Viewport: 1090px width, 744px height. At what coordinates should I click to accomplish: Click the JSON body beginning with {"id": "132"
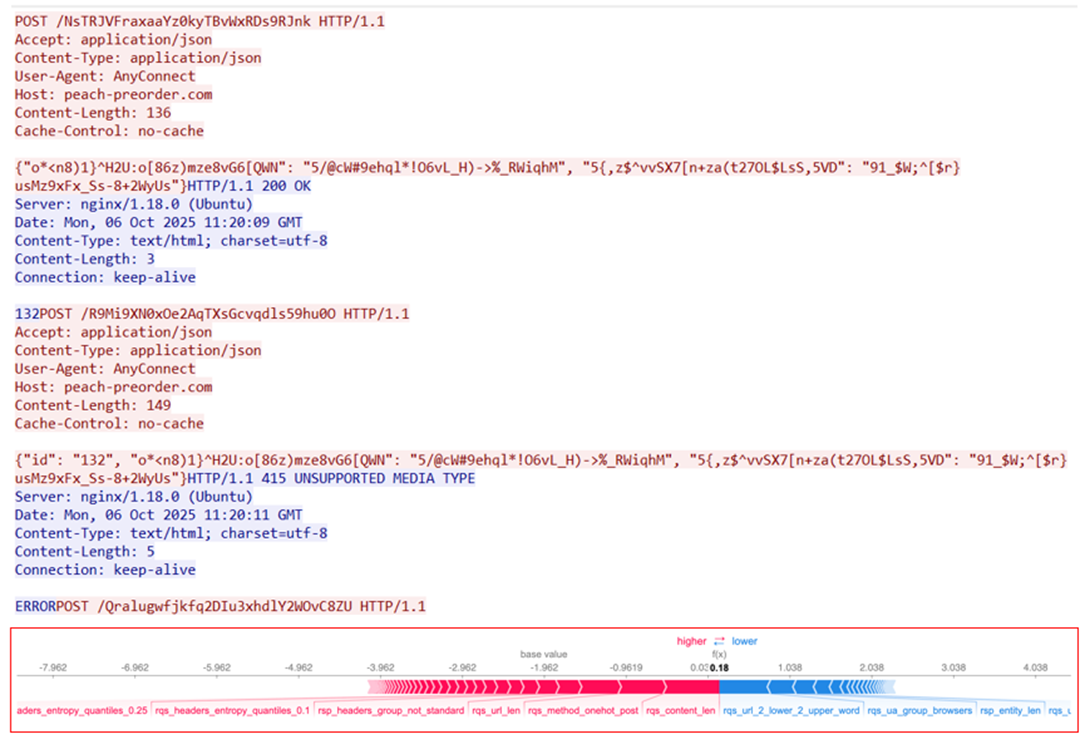coord(541,469)
